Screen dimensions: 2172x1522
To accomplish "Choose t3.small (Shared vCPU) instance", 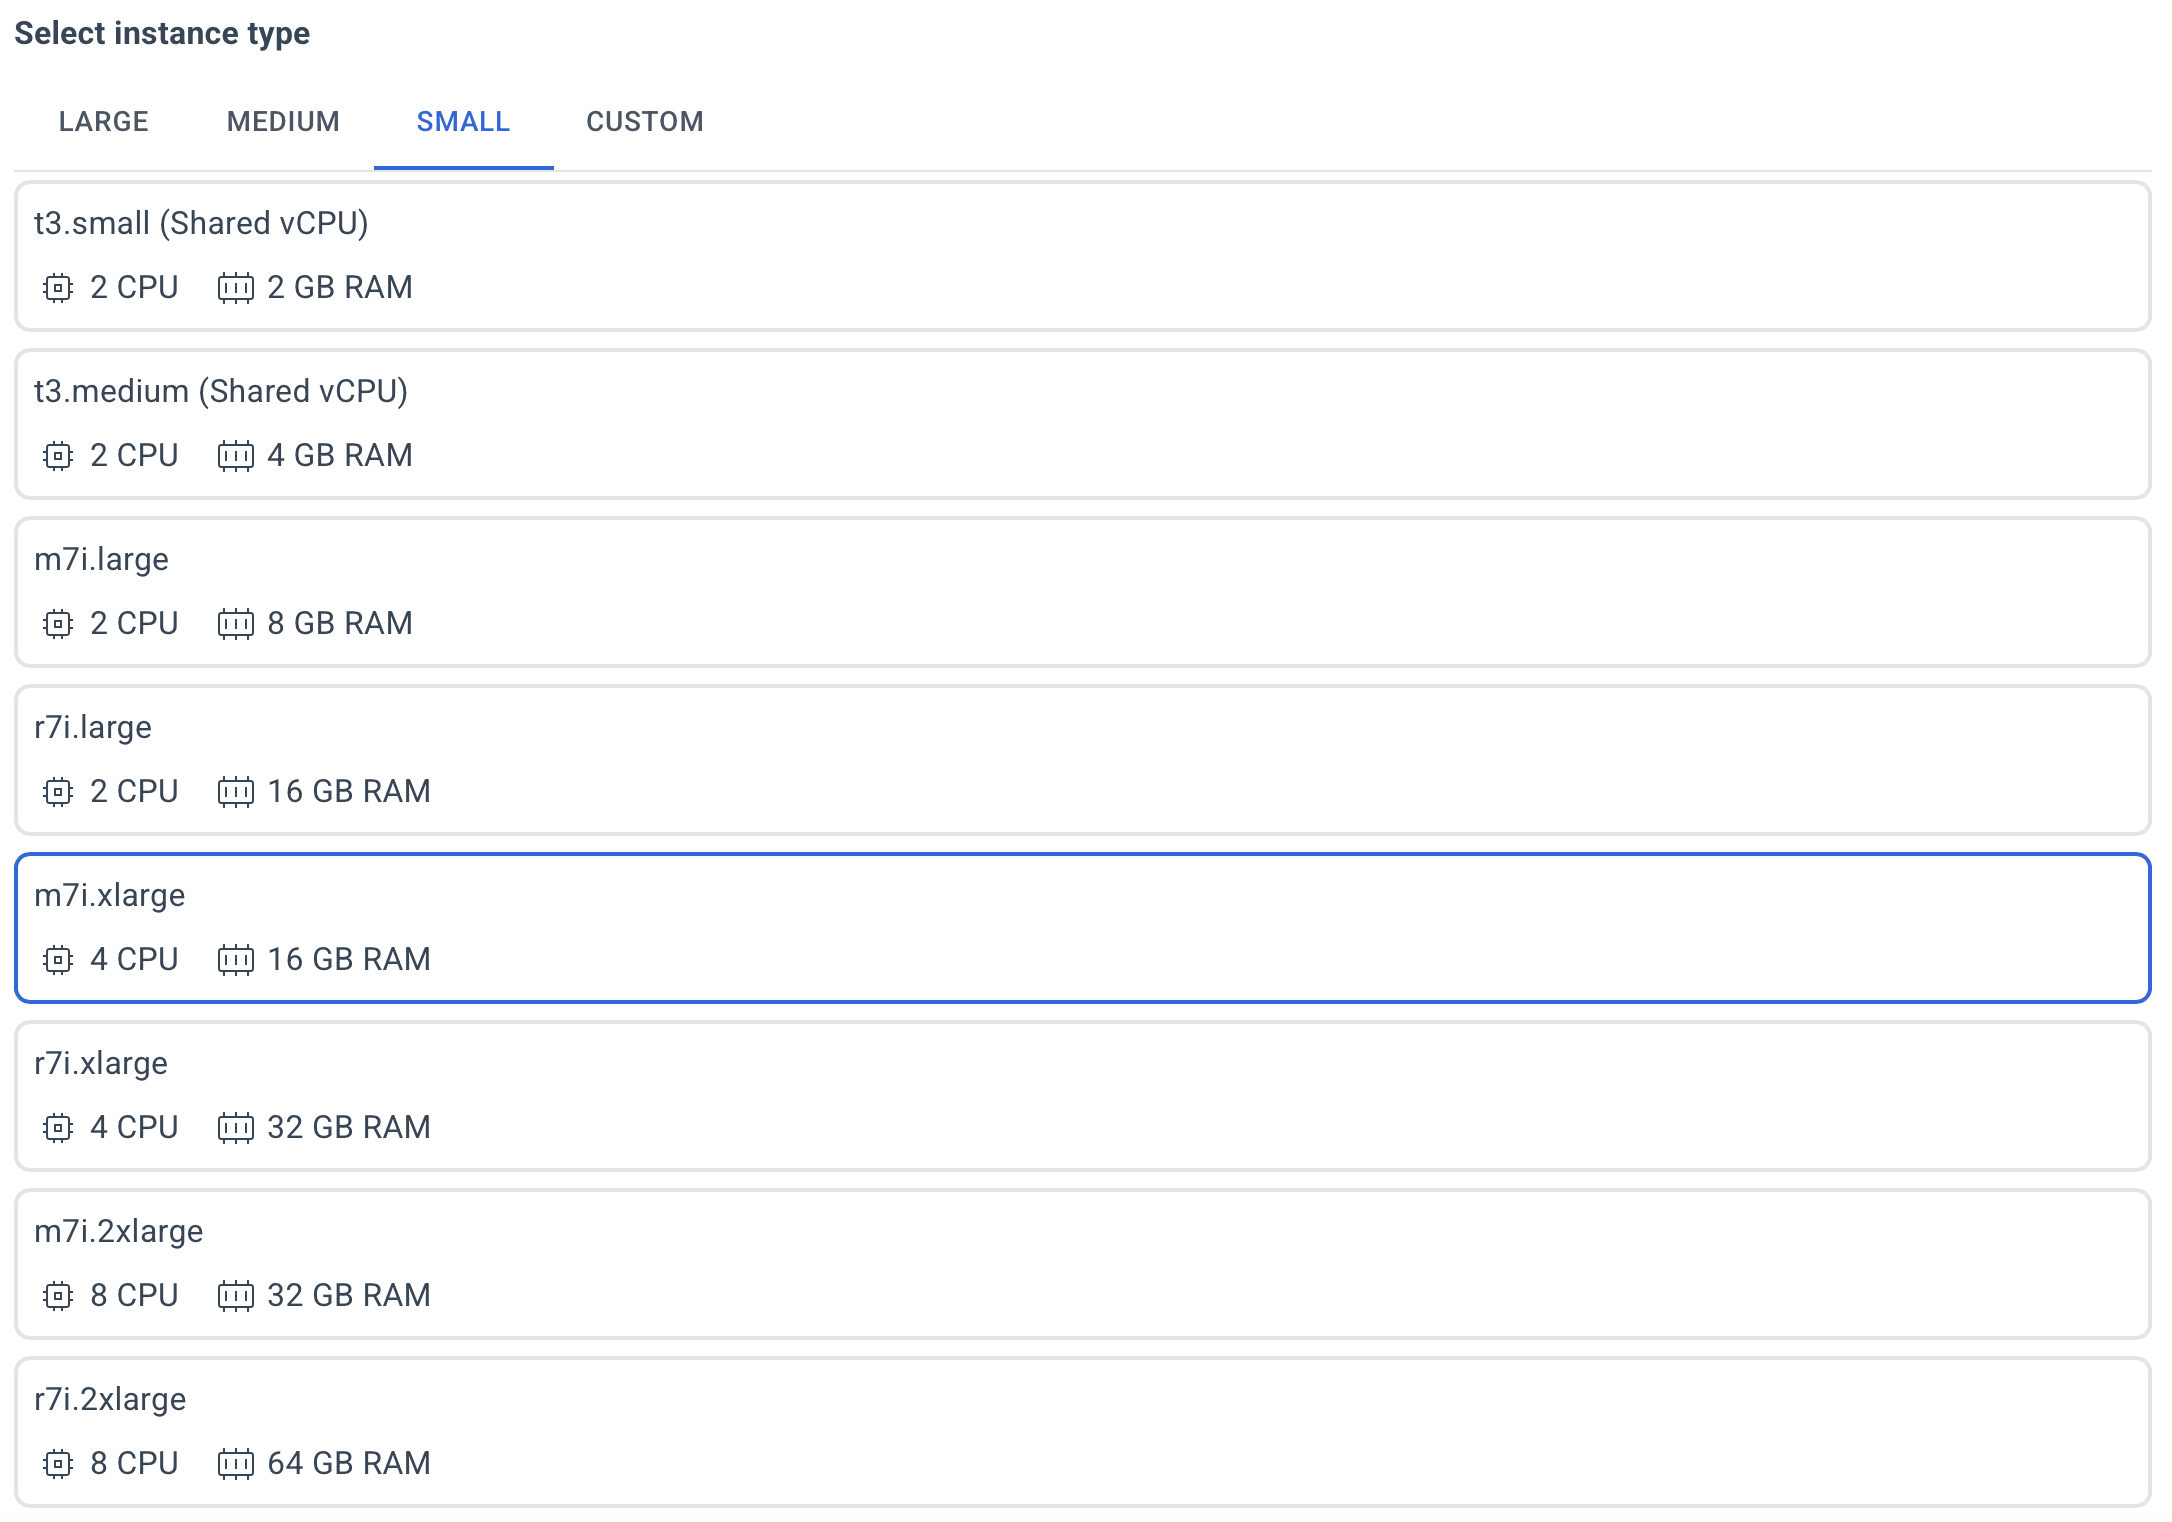I will tap(1082, 256).
